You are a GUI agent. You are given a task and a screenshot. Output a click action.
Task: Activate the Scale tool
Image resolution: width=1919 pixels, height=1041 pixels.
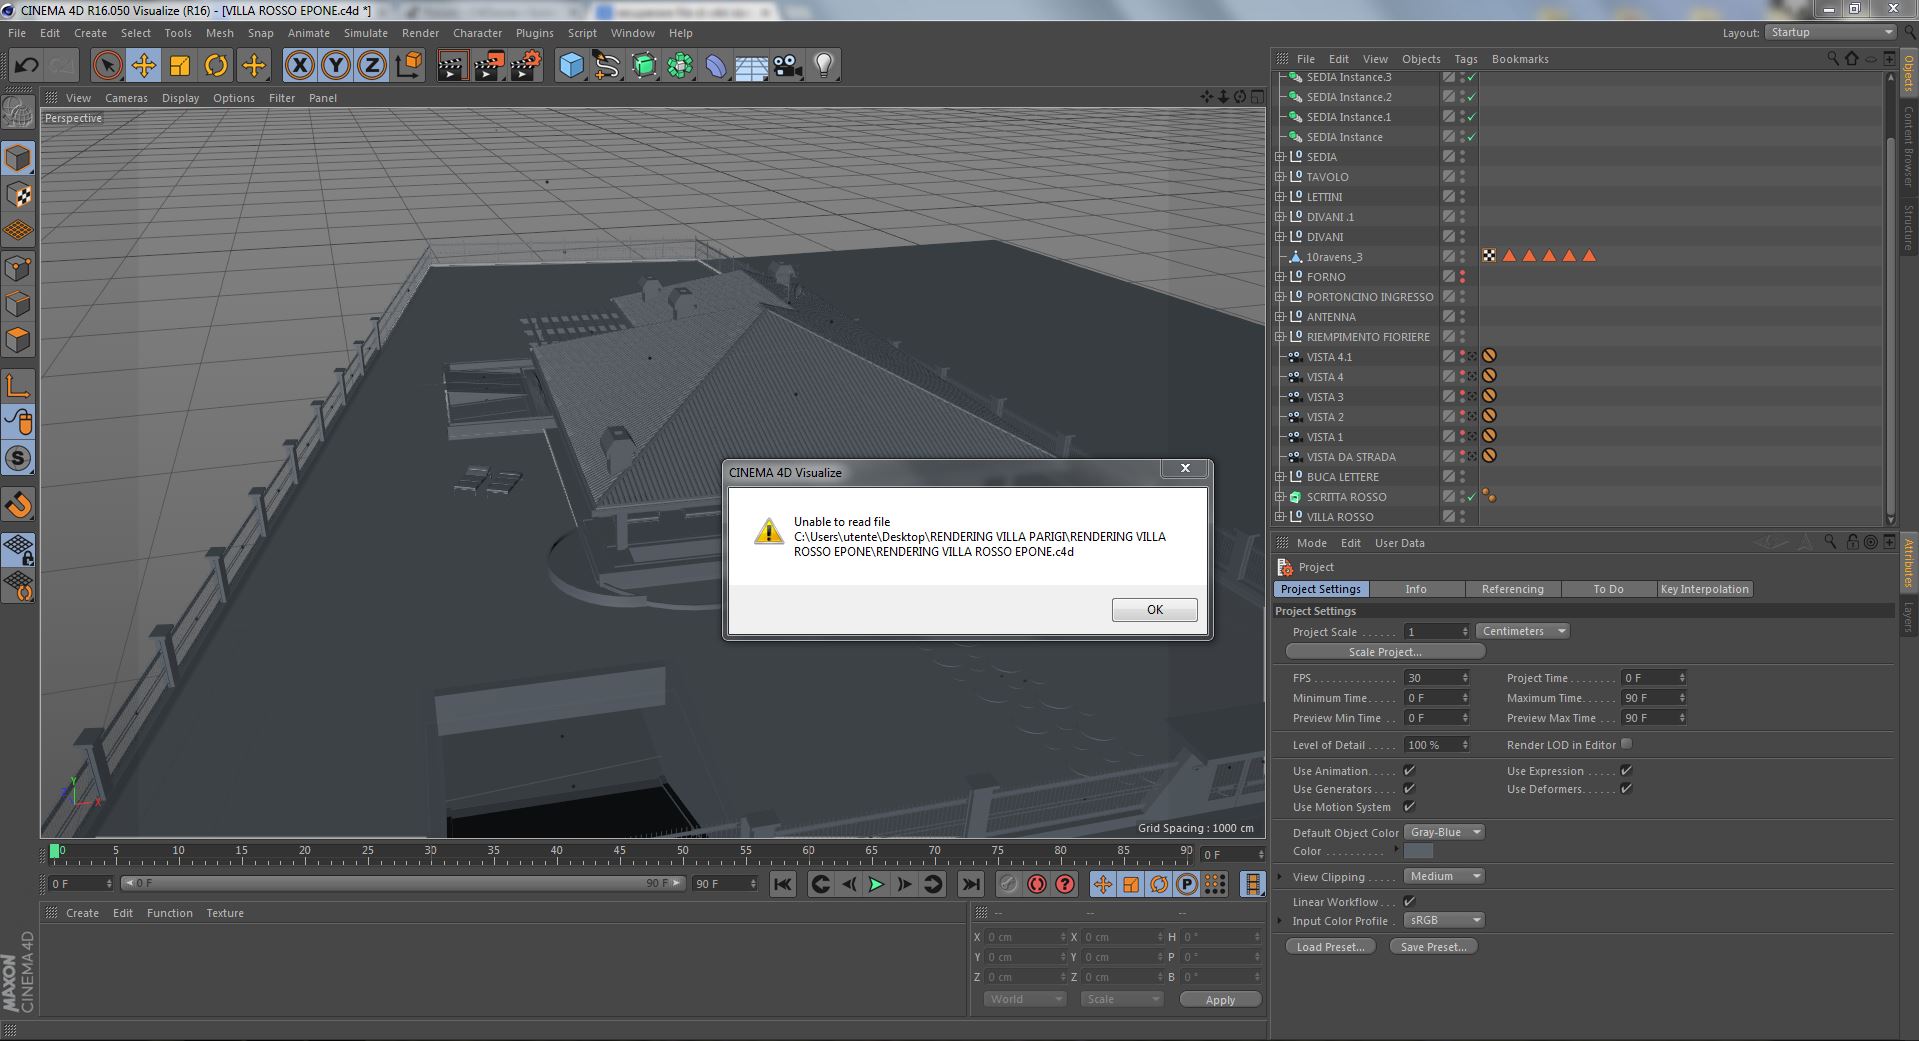point(180,66)
